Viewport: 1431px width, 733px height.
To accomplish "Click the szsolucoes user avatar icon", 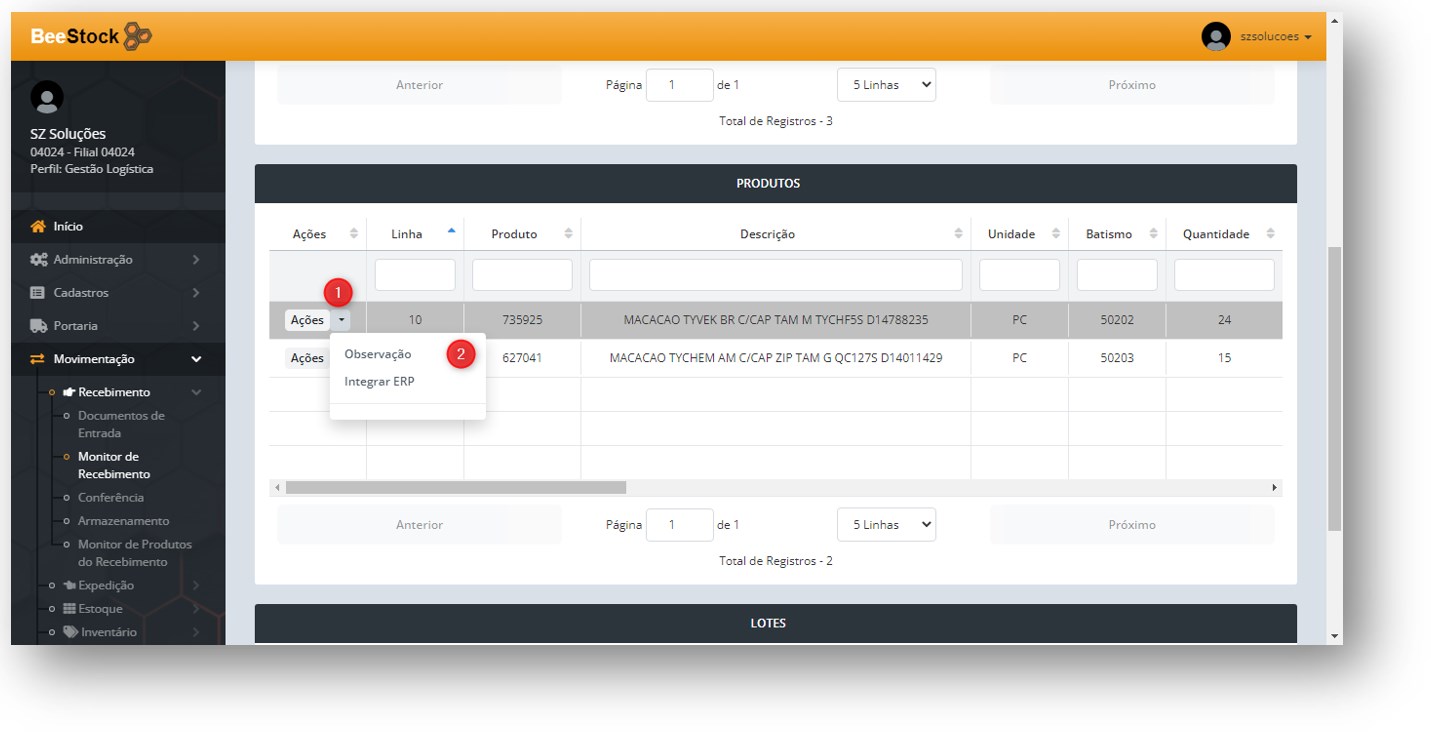I will tap(1215, 37).
